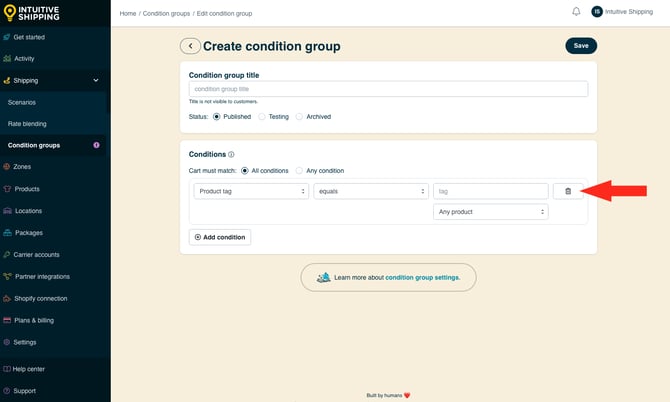This screenshot has height=402, width=670.
Task: Open the Any product dropdown
Action: click(491, 212)
